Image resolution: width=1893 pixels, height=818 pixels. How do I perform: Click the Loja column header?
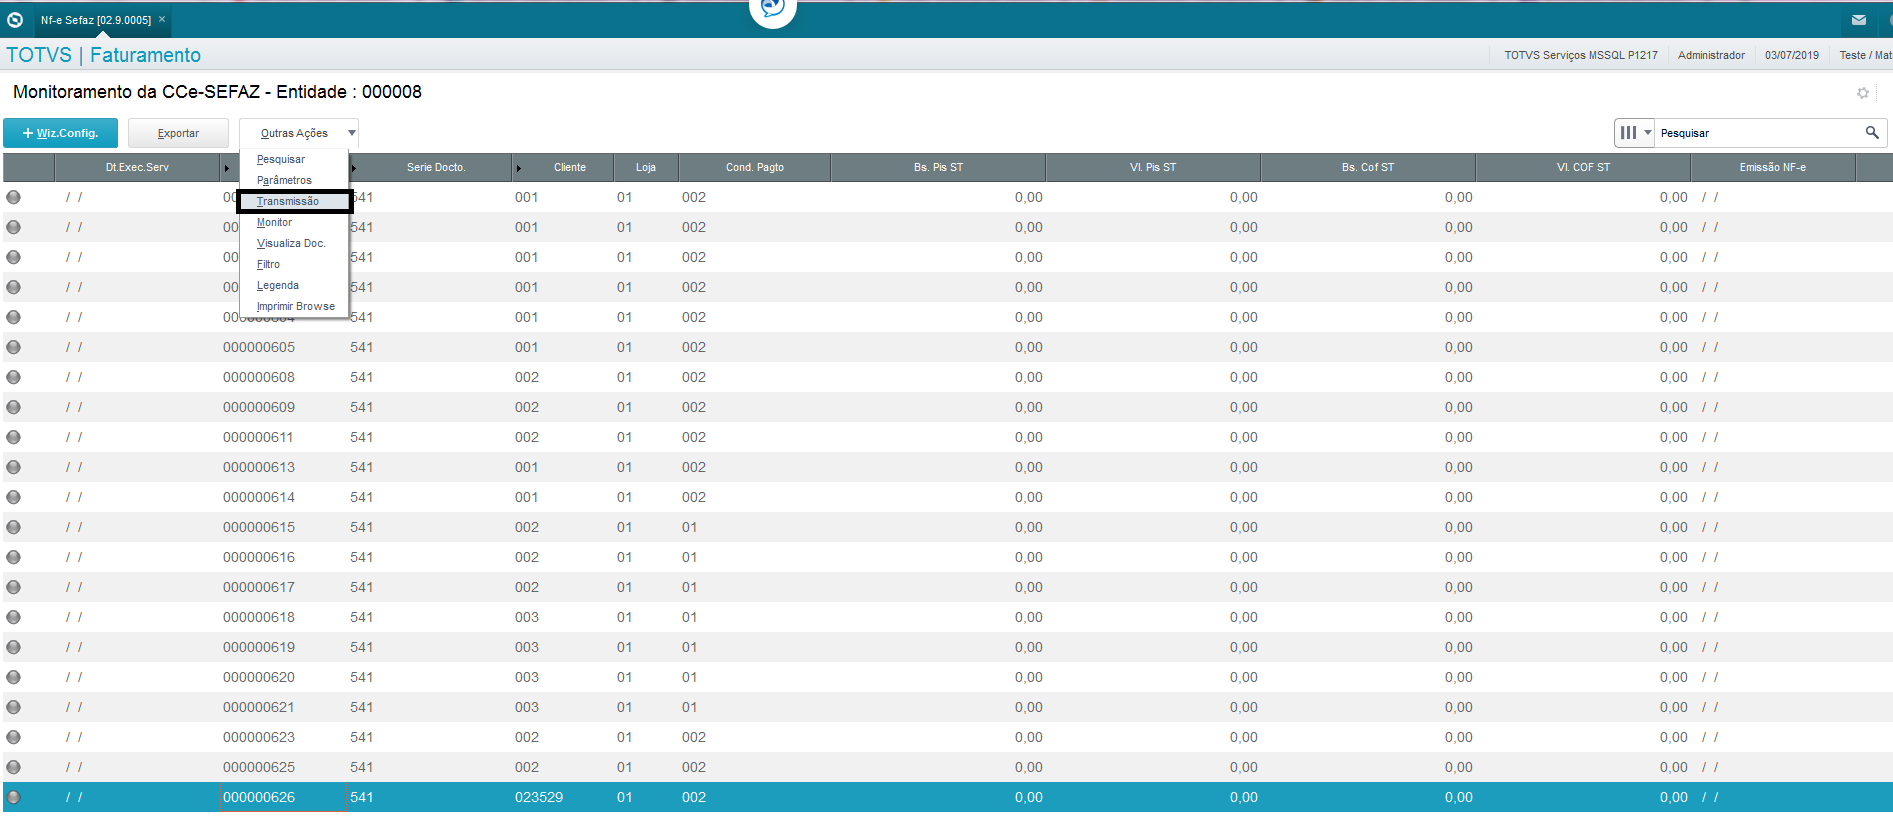point(646,167)
